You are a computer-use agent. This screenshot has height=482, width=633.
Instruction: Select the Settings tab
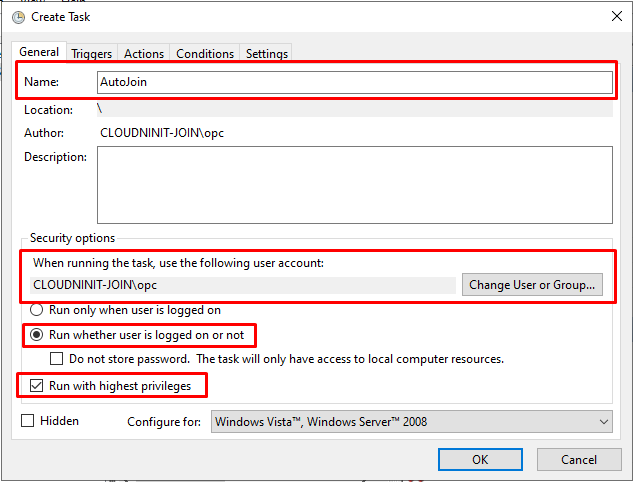266,53
